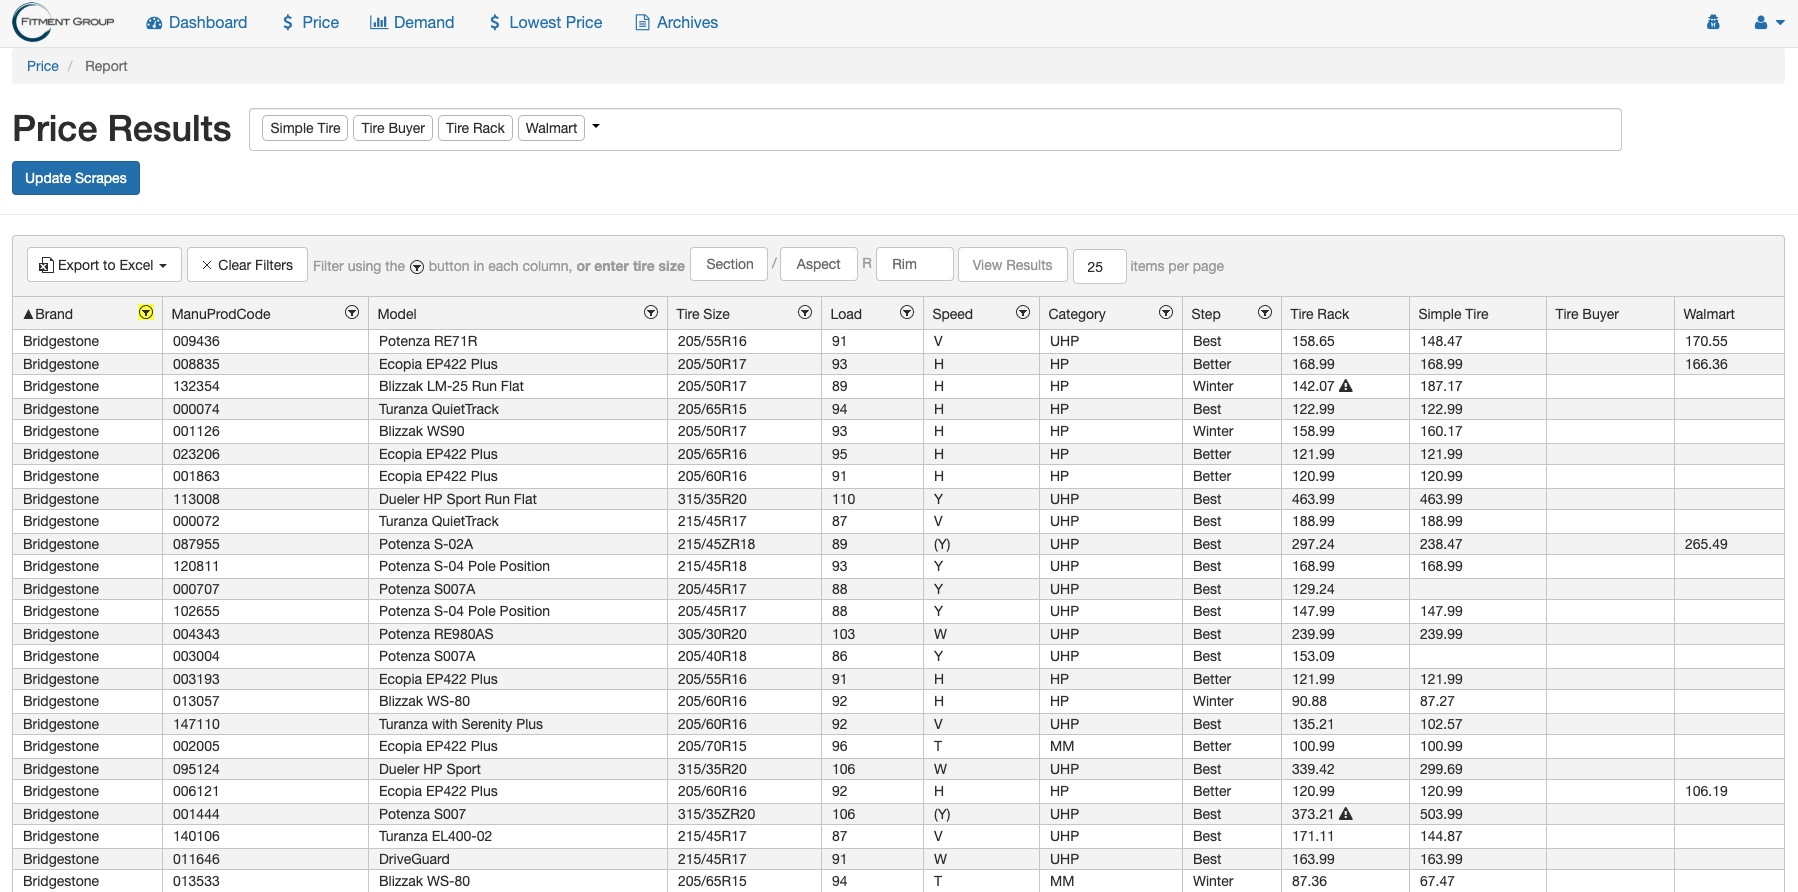Focus the Aspect tire size field

818,264
